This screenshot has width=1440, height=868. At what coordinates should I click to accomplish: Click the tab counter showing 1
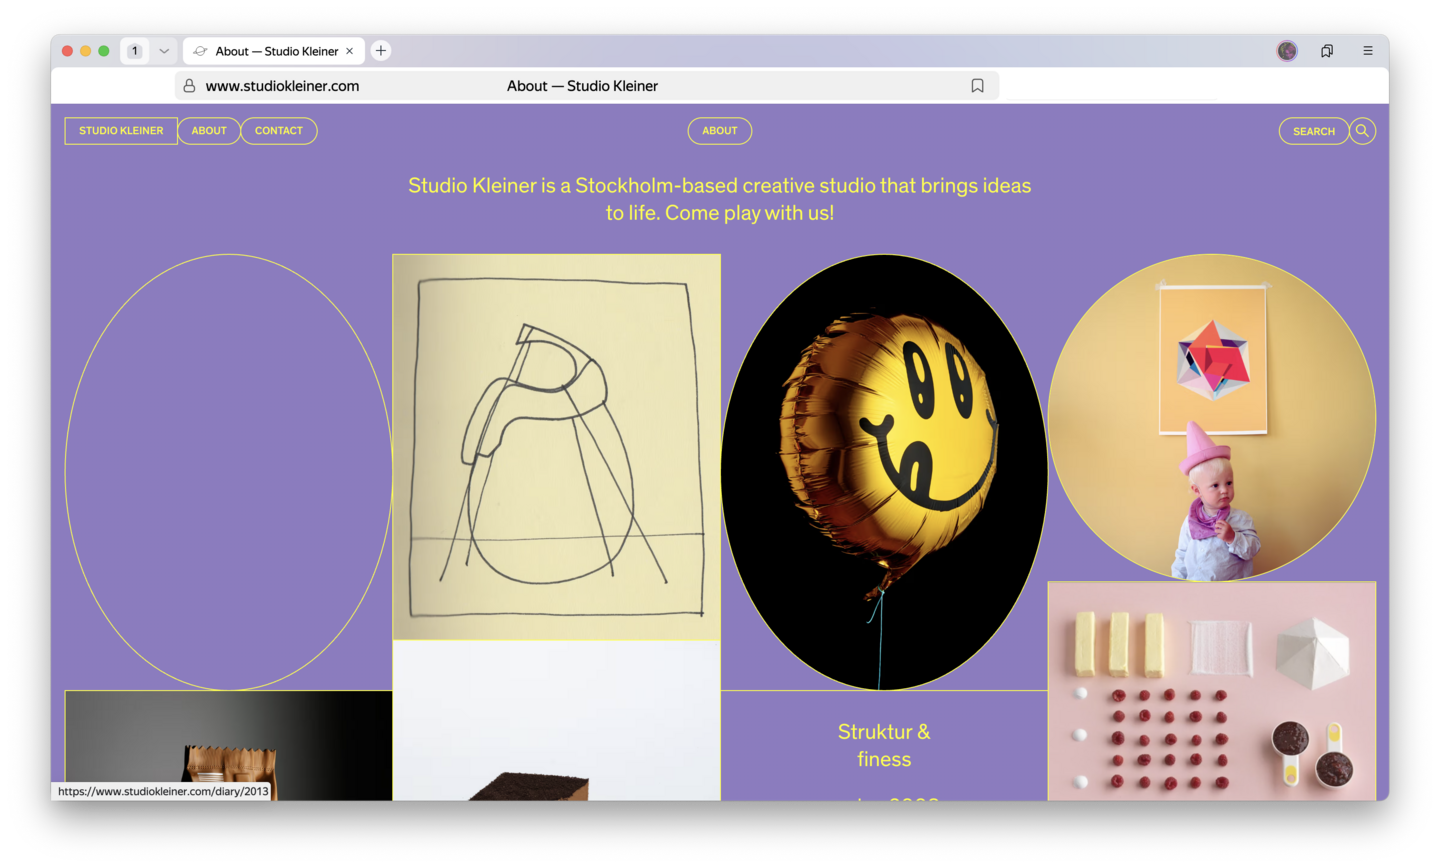(135, 51)
